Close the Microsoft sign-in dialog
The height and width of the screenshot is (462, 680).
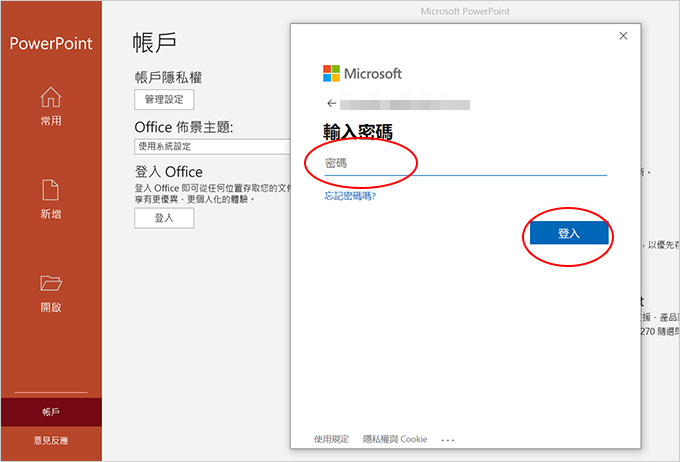[623, 36]
